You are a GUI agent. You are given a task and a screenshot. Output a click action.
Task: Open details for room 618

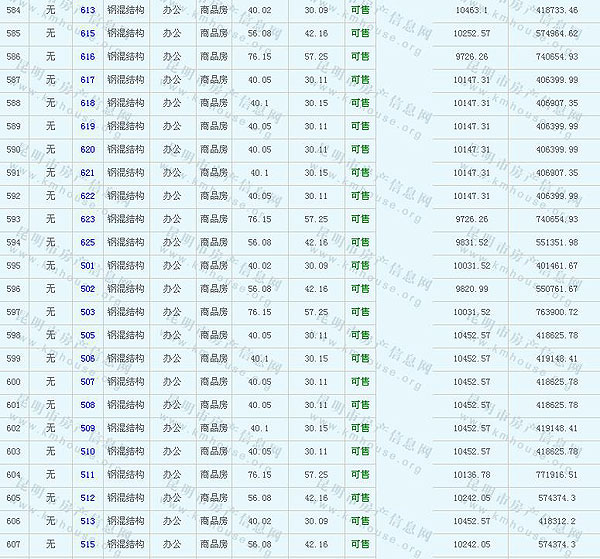point(87,103)
